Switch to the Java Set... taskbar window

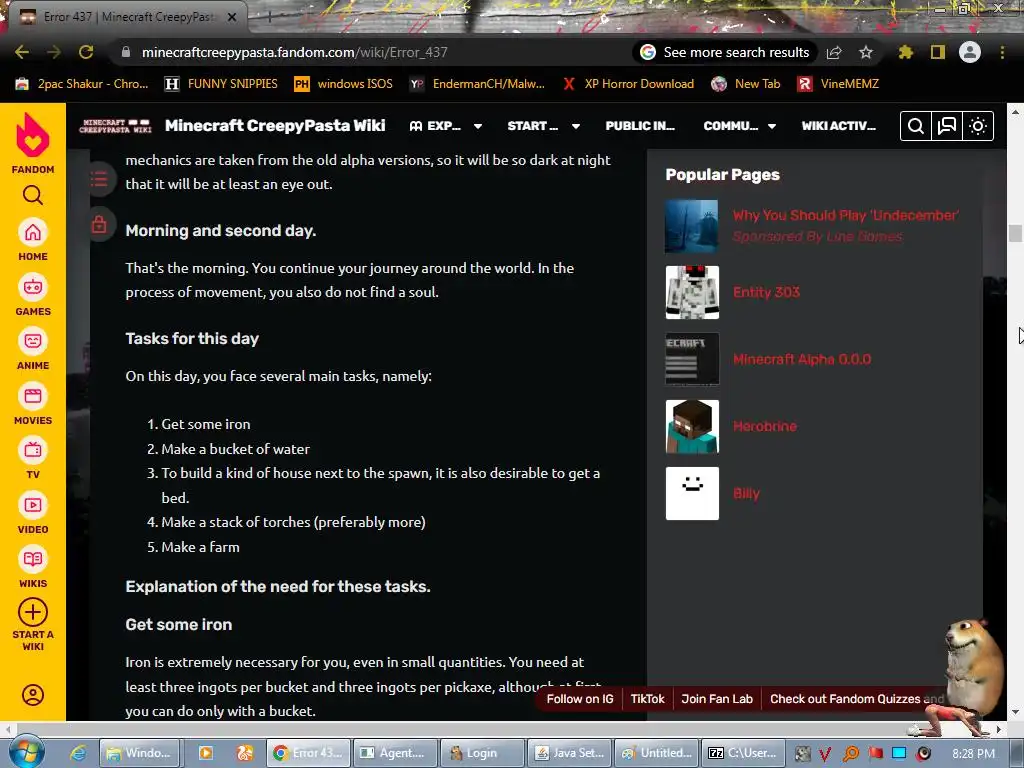pyautogui.click(x=569, y=753)
